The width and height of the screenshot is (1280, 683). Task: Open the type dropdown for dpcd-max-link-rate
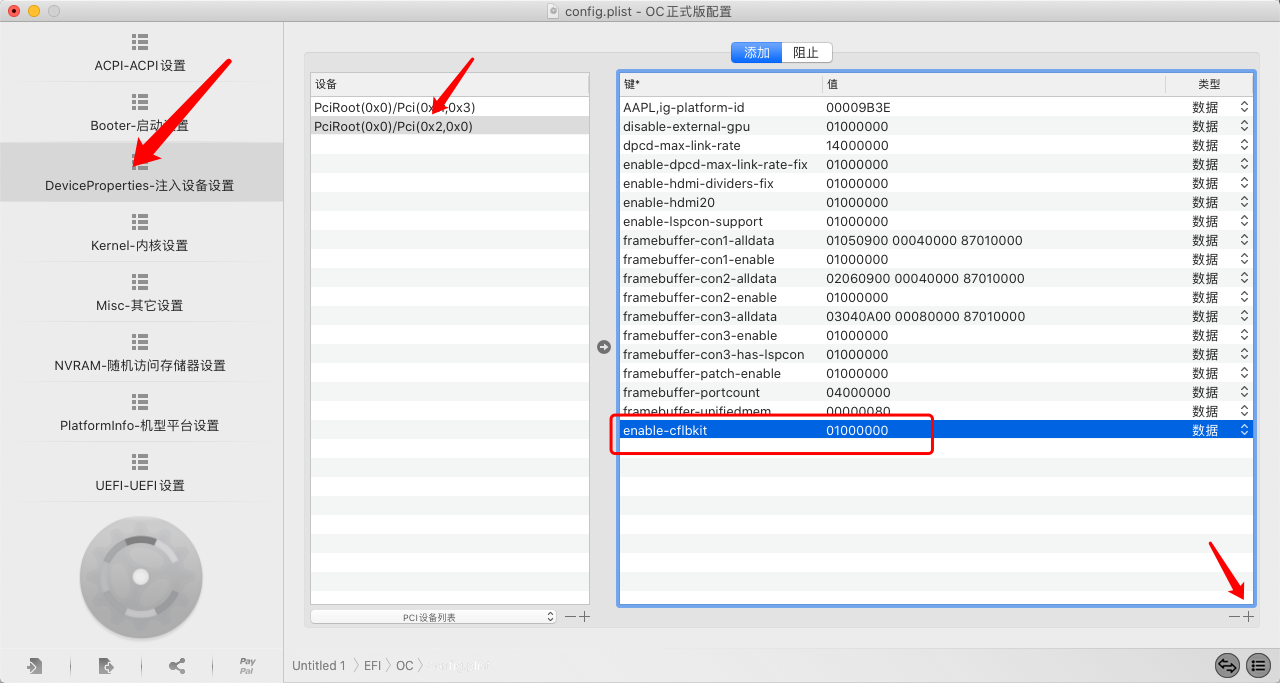pyautogui.click(x=1244, y=145)
